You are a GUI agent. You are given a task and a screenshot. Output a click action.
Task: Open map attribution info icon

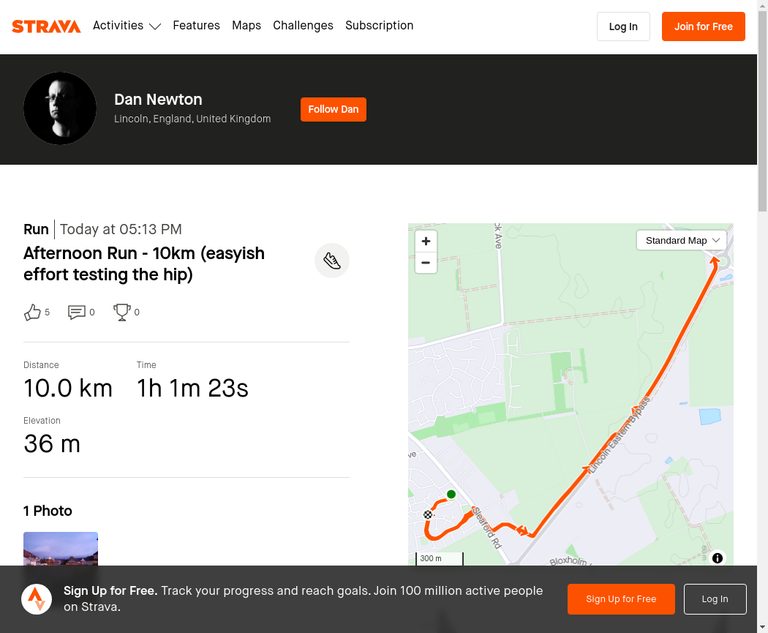point(718,558)
